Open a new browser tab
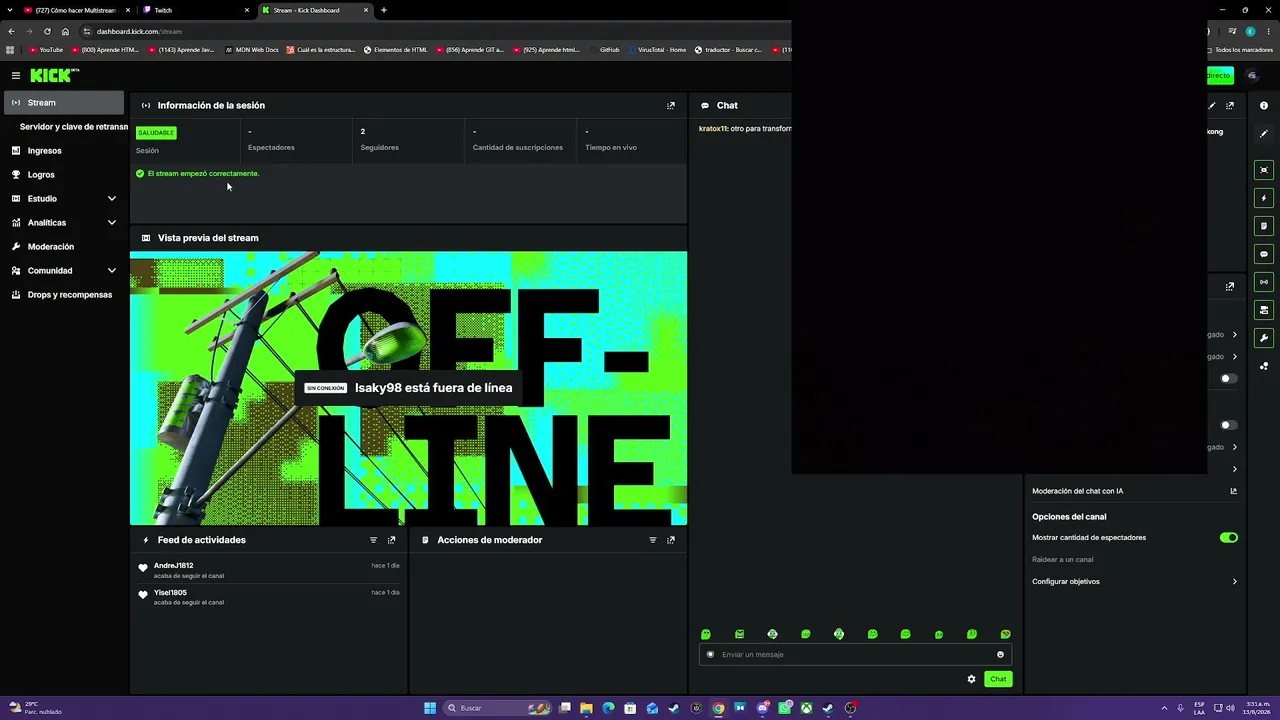 click(384, 10)
